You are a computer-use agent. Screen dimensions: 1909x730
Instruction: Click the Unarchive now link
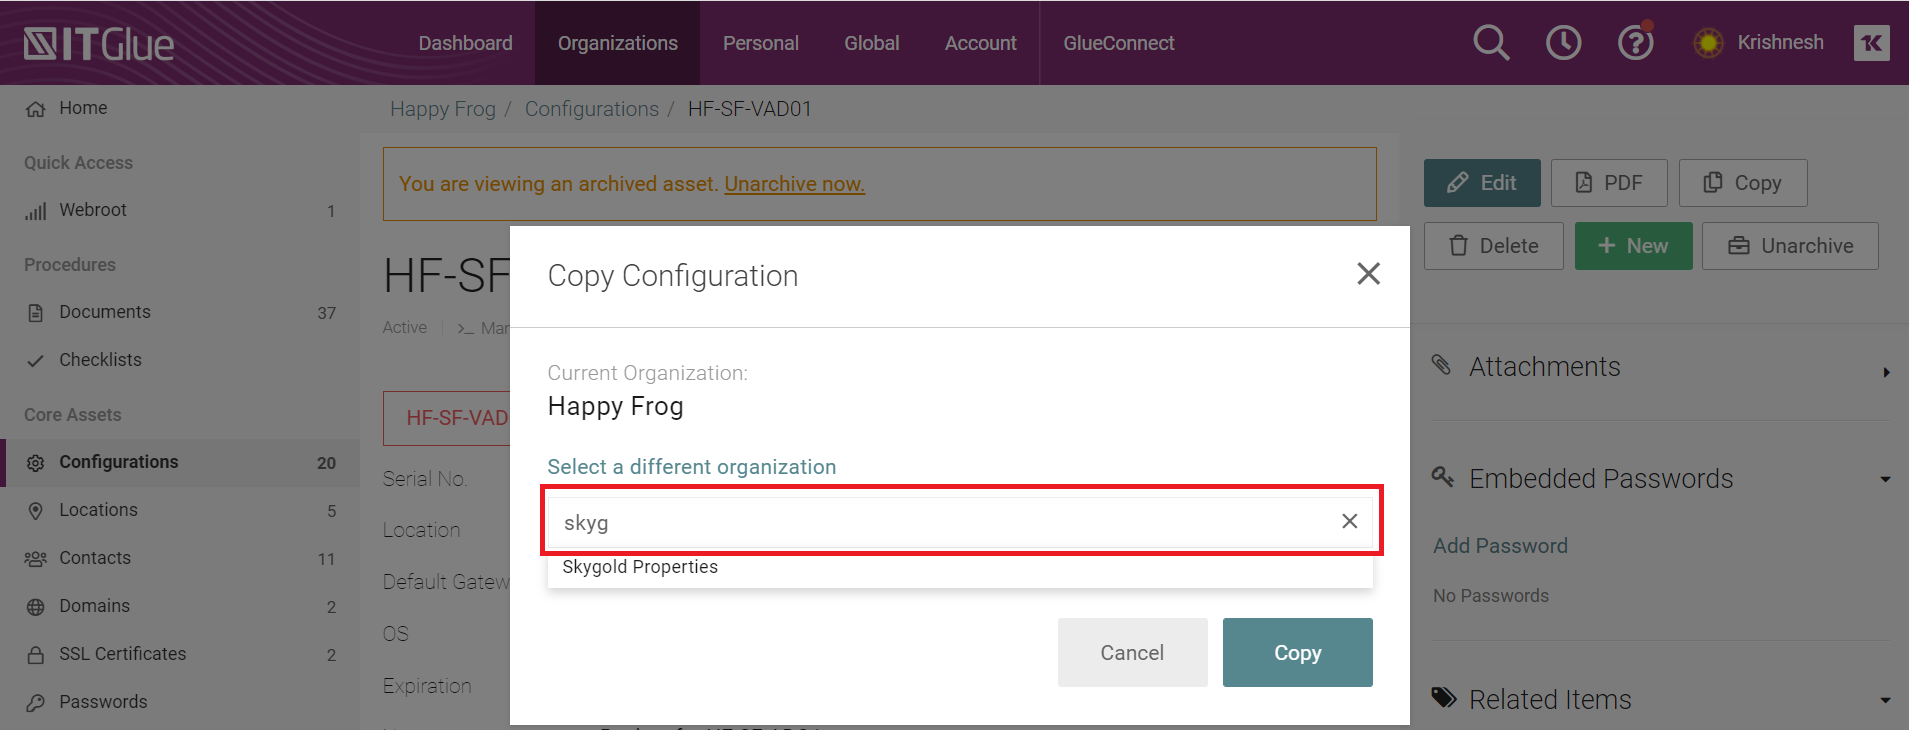click(793, 184)
